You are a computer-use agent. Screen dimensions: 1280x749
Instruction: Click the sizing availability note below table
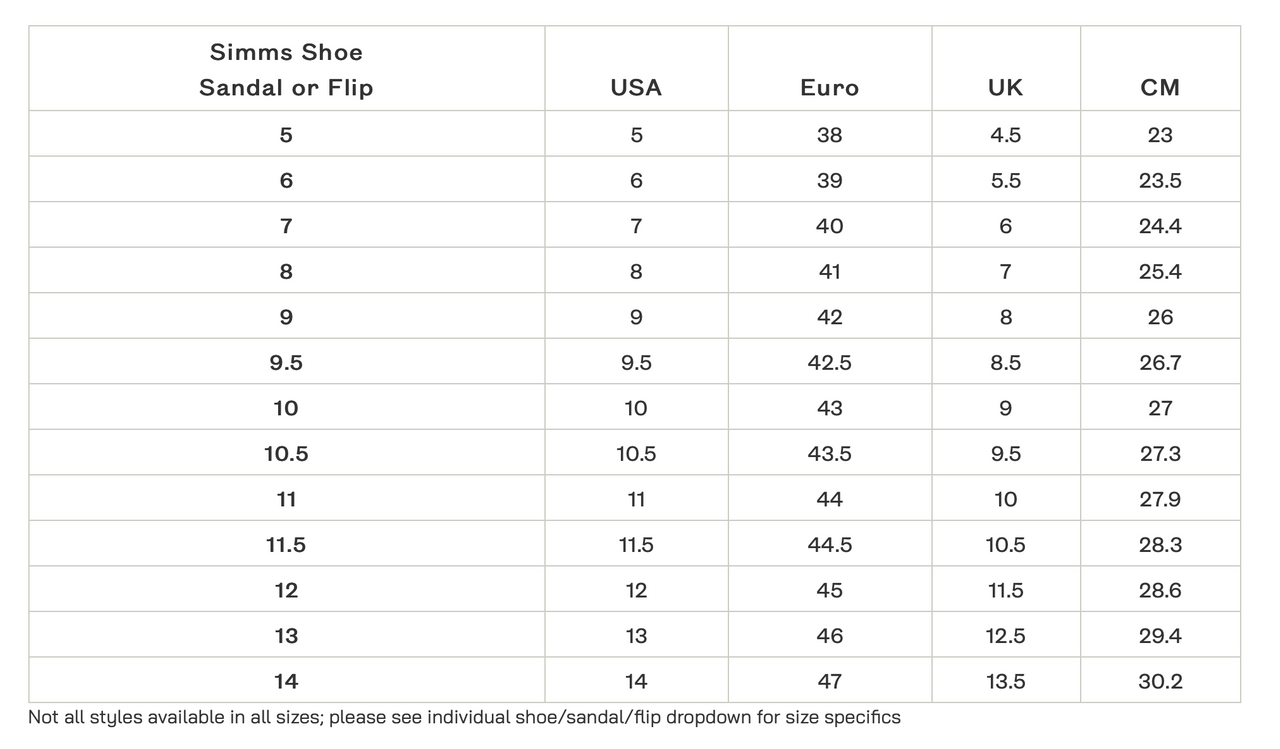(464, 717)
